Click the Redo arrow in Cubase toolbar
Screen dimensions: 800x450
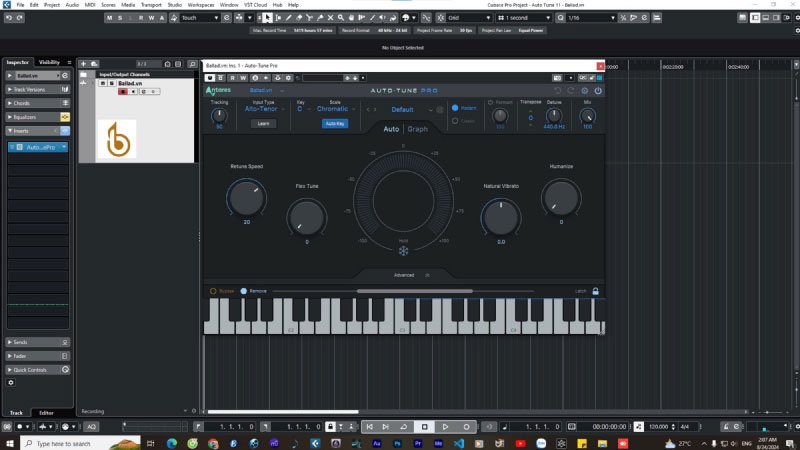(19, 18)
